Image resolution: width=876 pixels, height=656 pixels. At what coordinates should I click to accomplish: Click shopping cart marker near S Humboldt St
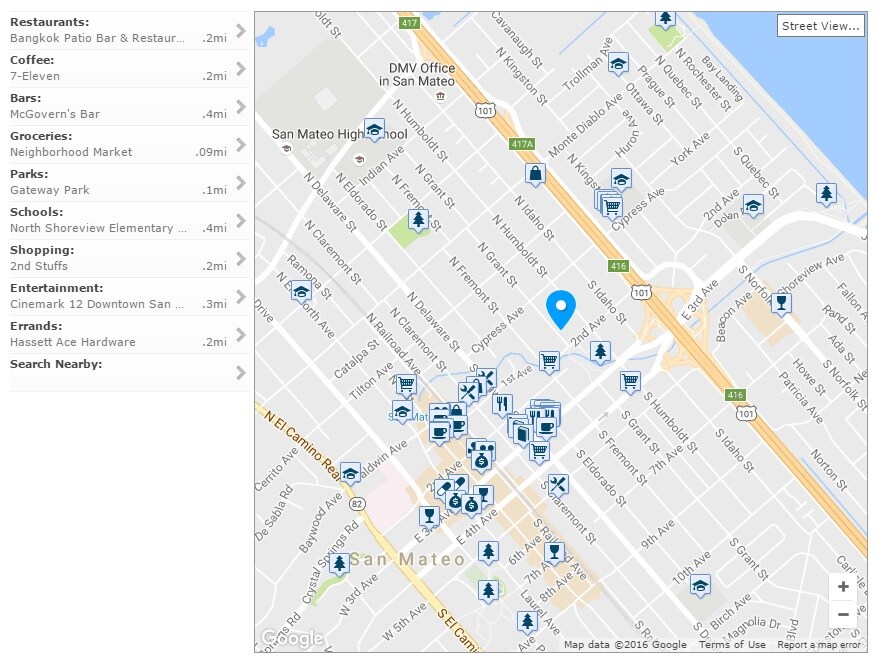coord(630,381)
